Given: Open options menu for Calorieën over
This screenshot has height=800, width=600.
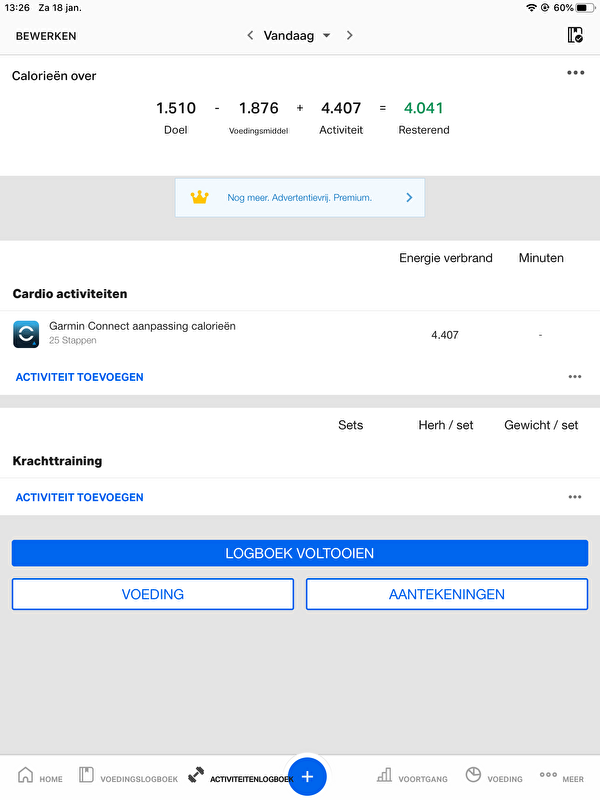Looking at the screenshot, I should click(x=576, y=73).
